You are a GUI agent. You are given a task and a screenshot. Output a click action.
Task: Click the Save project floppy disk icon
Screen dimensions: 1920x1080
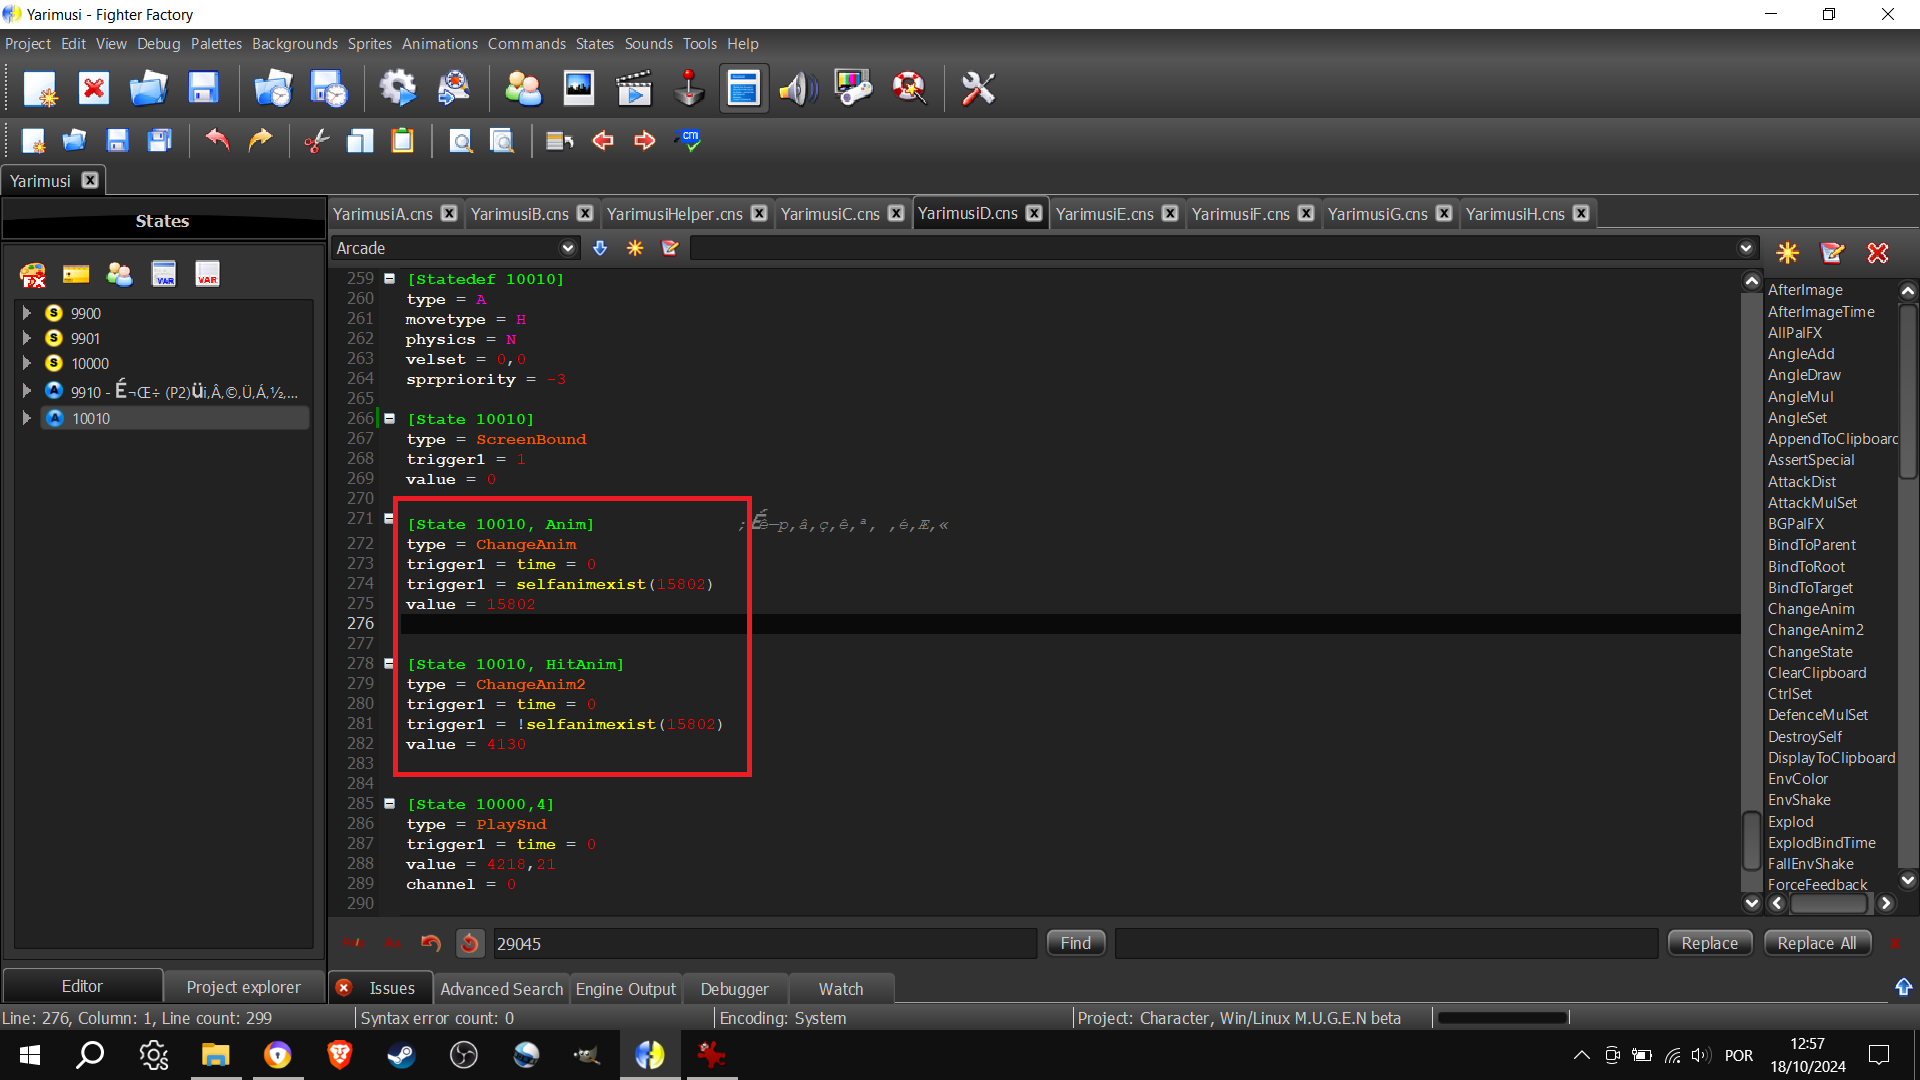tap(203, 89)
